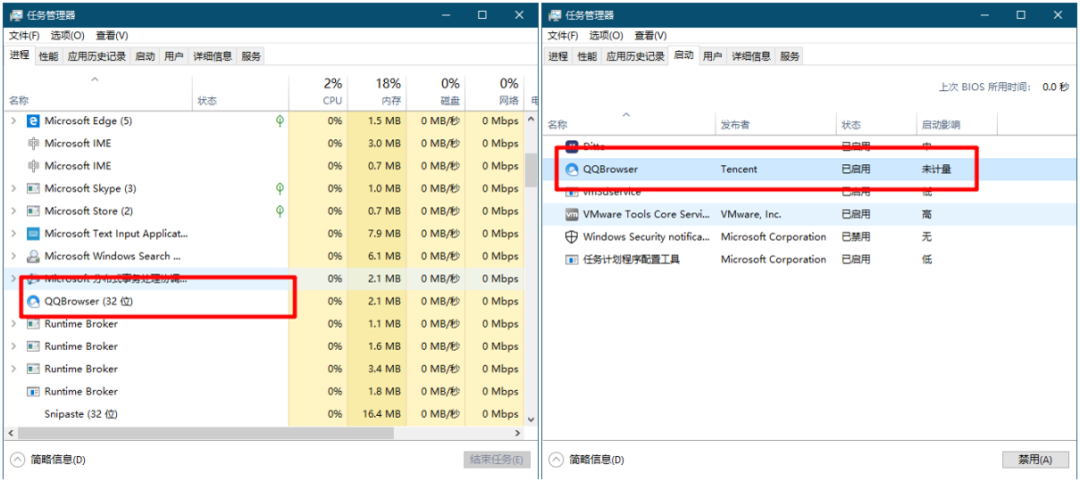Click VMware, Inc. publisher cell
1080x482 pixels.
click(x=751, y=214)
